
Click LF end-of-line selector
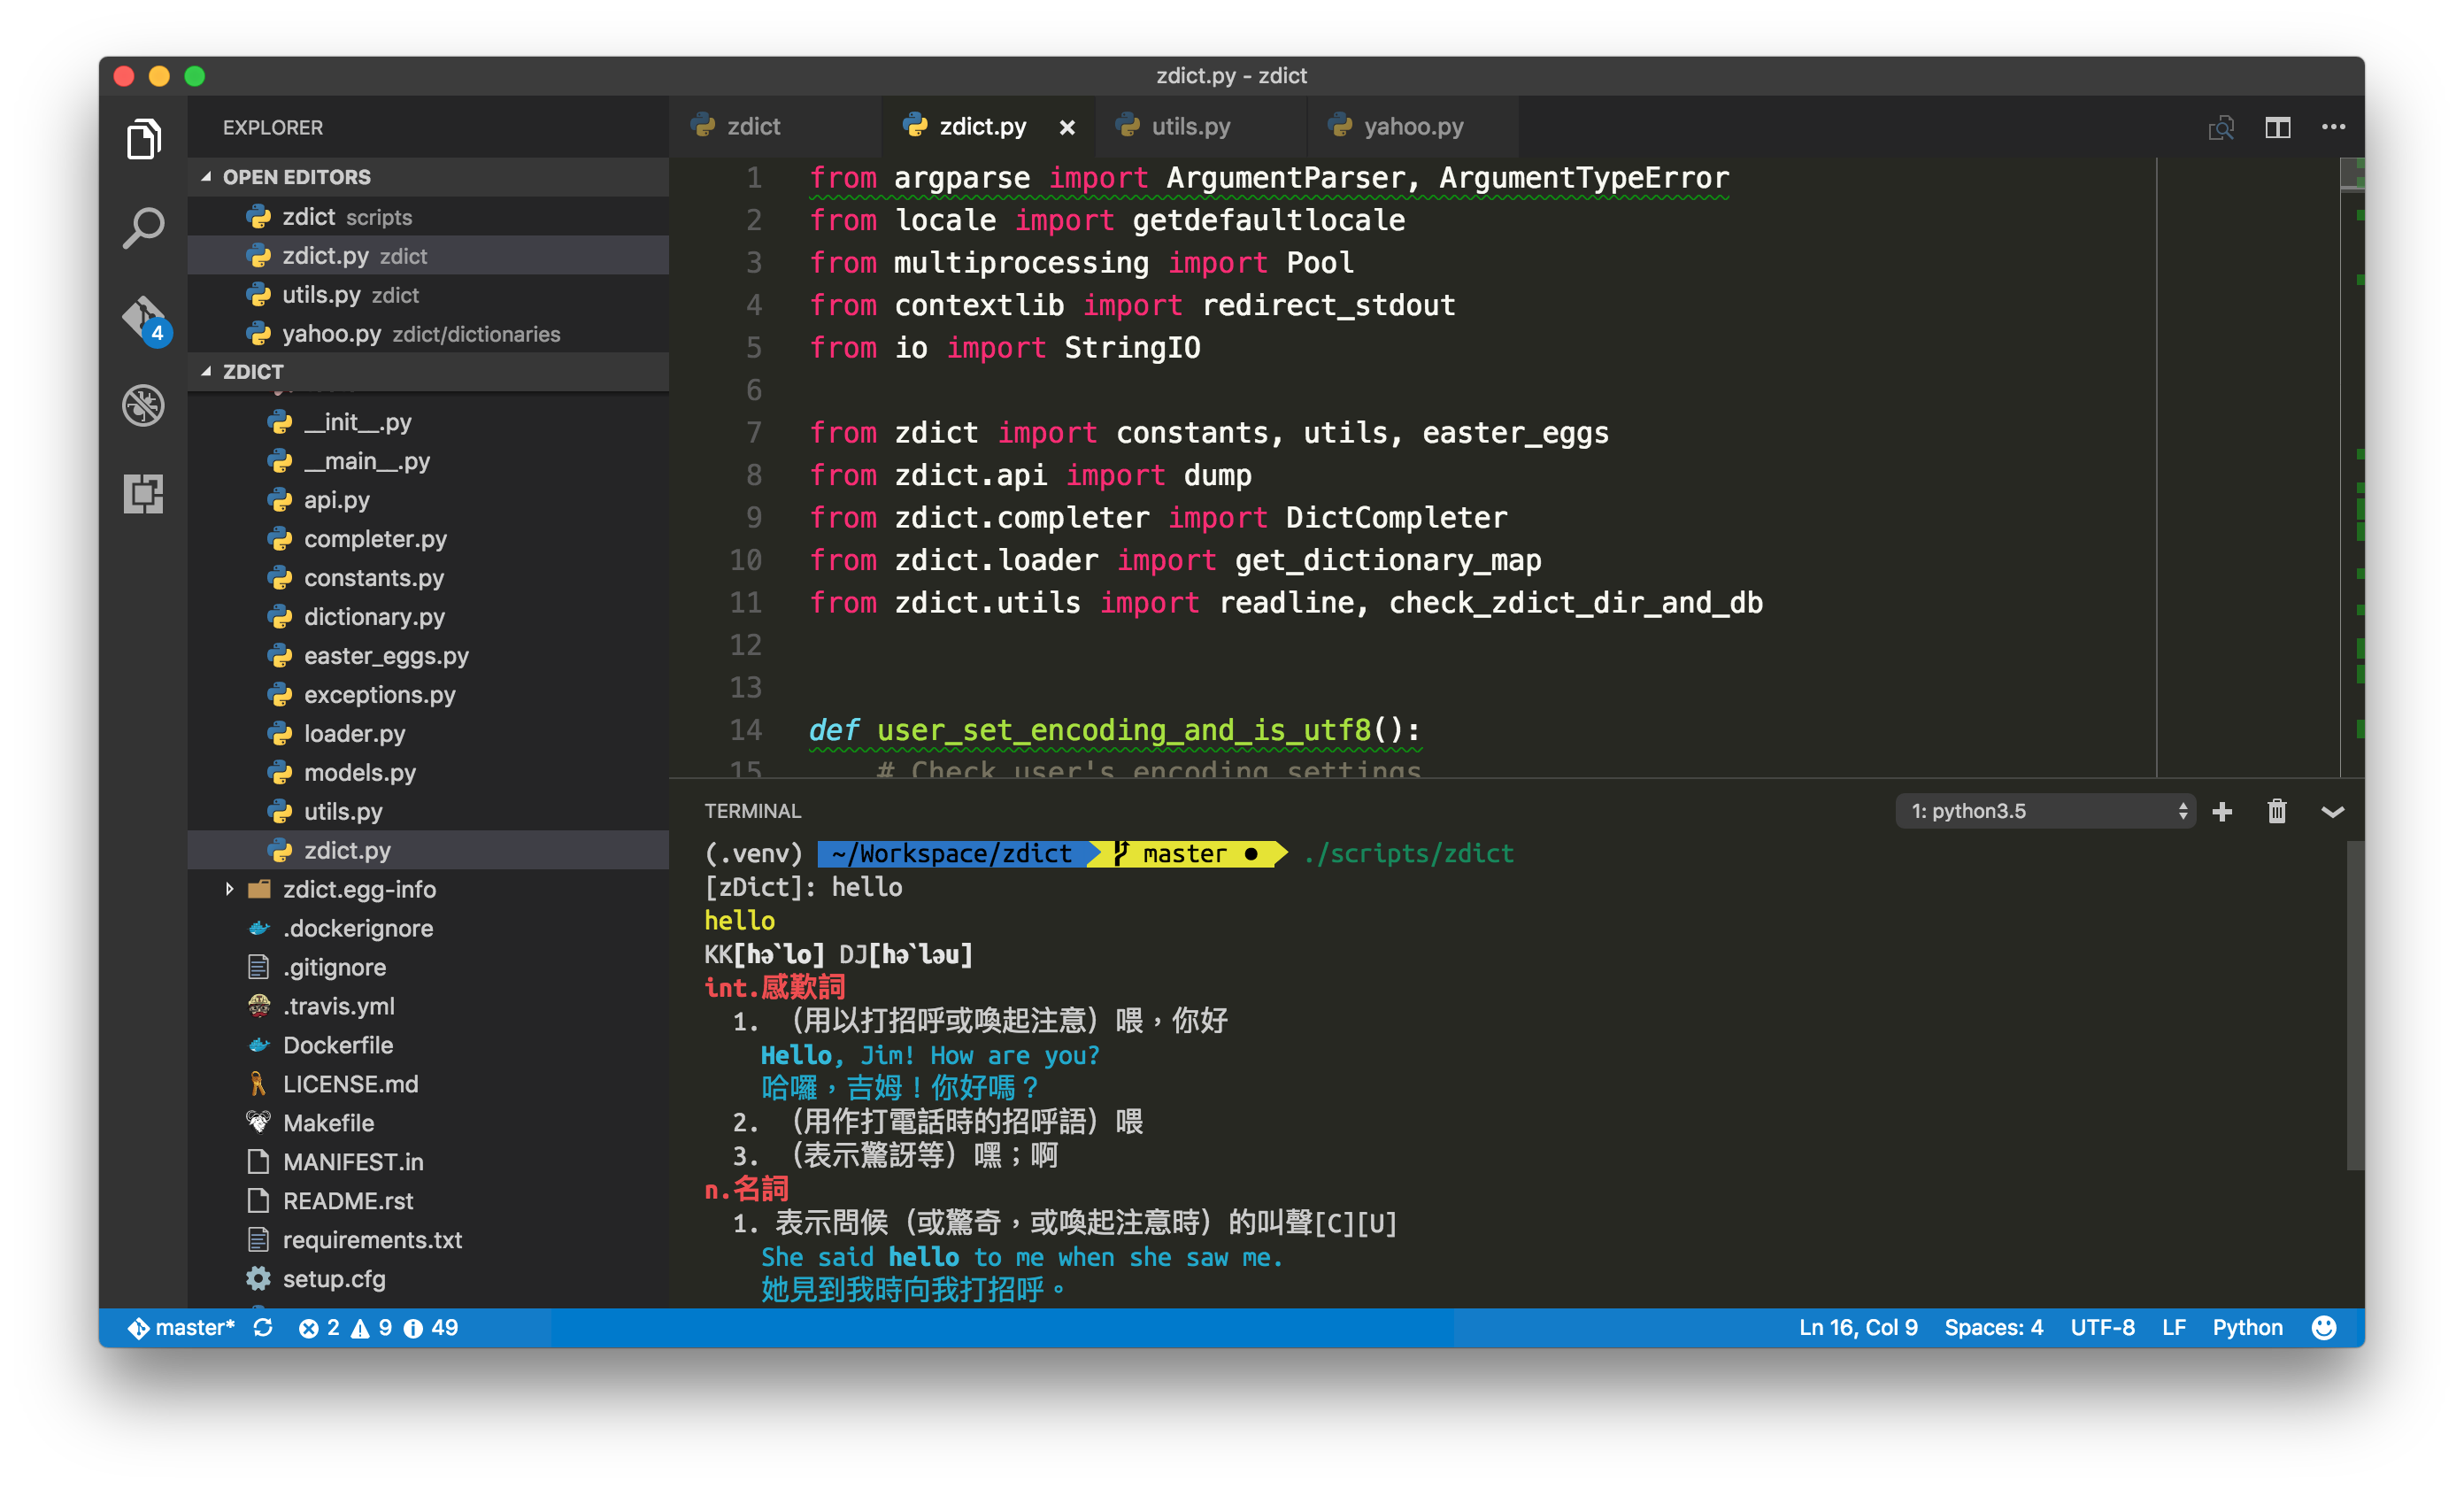2173,1327
